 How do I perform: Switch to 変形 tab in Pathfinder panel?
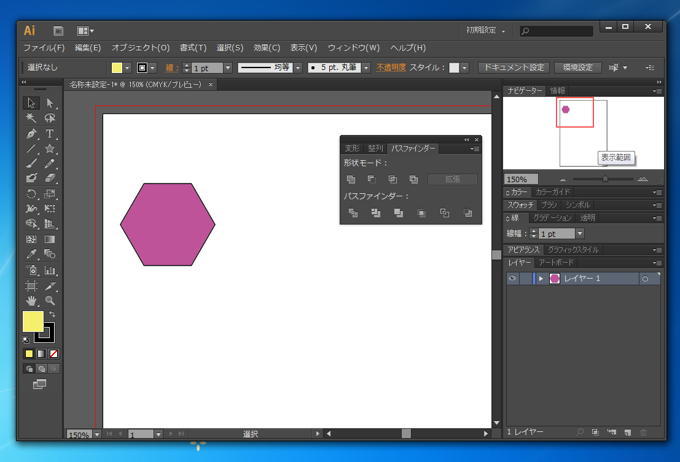pyautogui.click(x=352, y=148)
